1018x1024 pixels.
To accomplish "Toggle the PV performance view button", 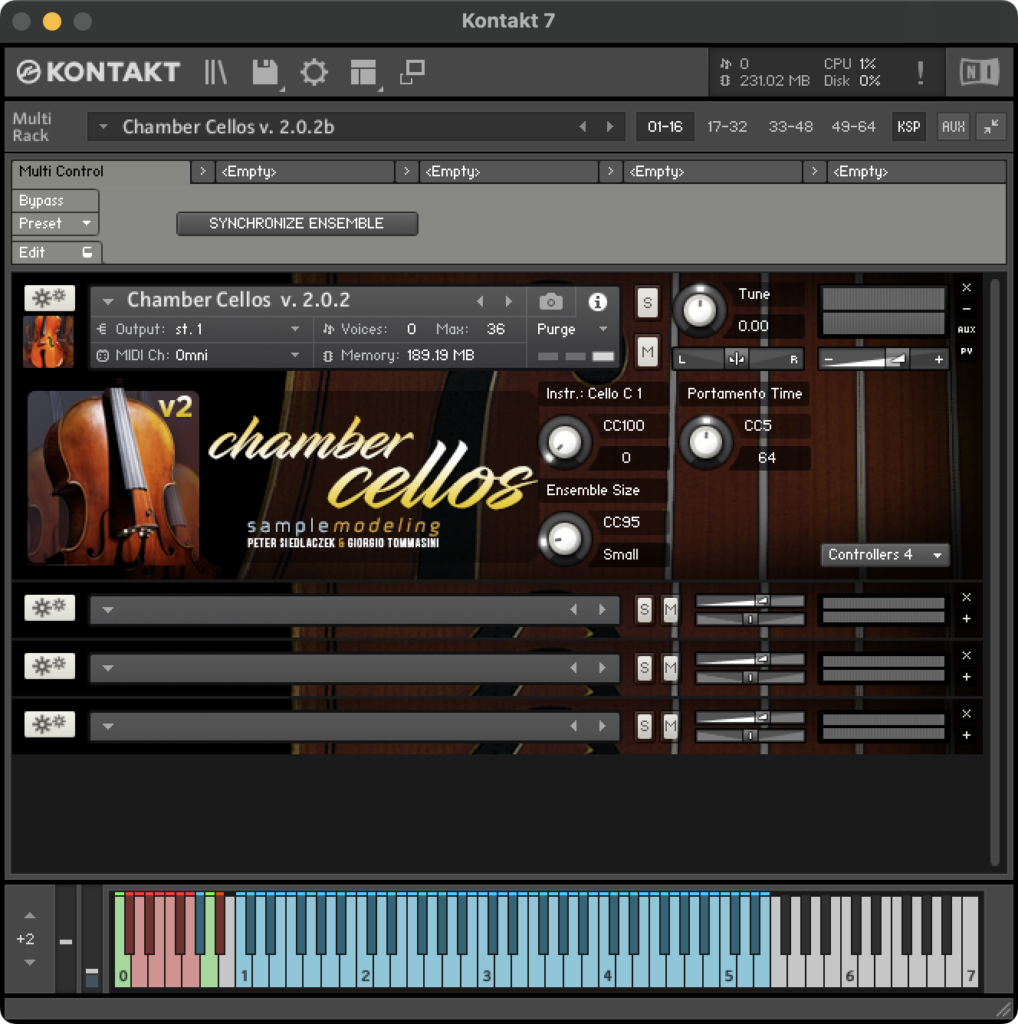I will [x=966, y=351].
